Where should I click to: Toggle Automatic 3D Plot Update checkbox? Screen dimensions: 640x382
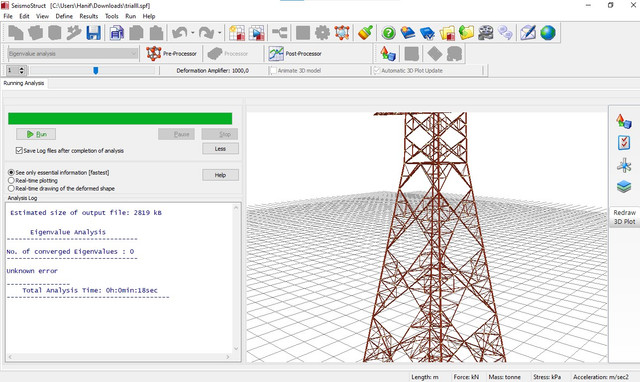[x=377, y=71]
